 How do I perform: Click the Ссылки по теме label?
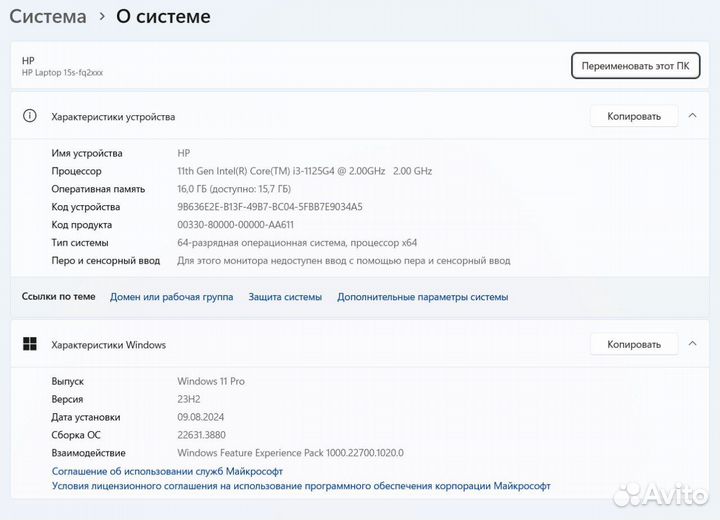click(x=58, y=296)
